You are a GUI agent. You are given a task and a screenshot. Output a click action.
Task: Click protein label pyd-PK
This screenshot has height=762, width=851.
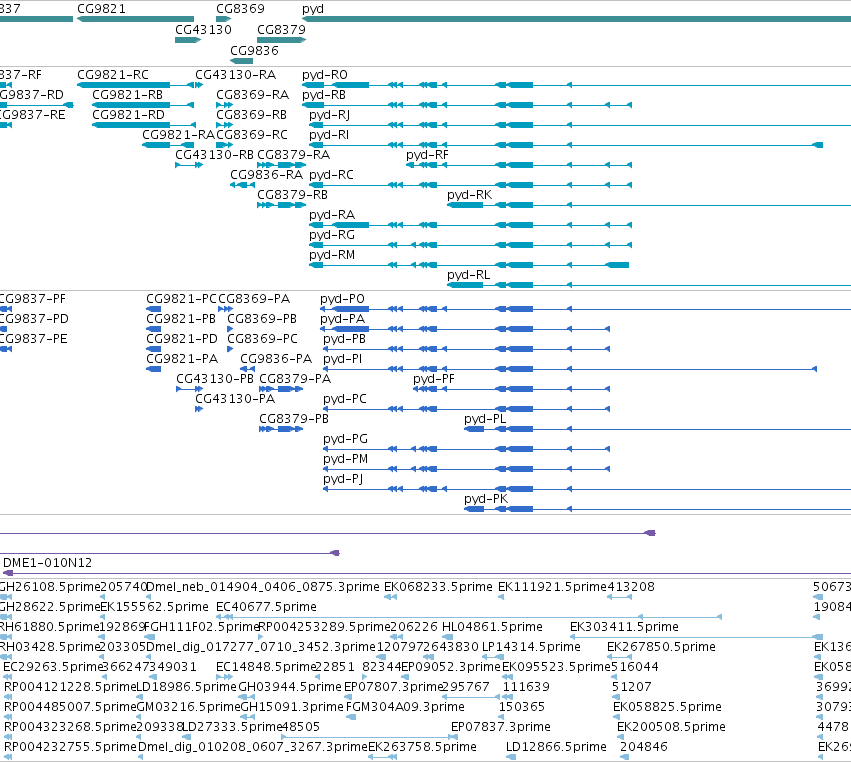pos(486,499)
